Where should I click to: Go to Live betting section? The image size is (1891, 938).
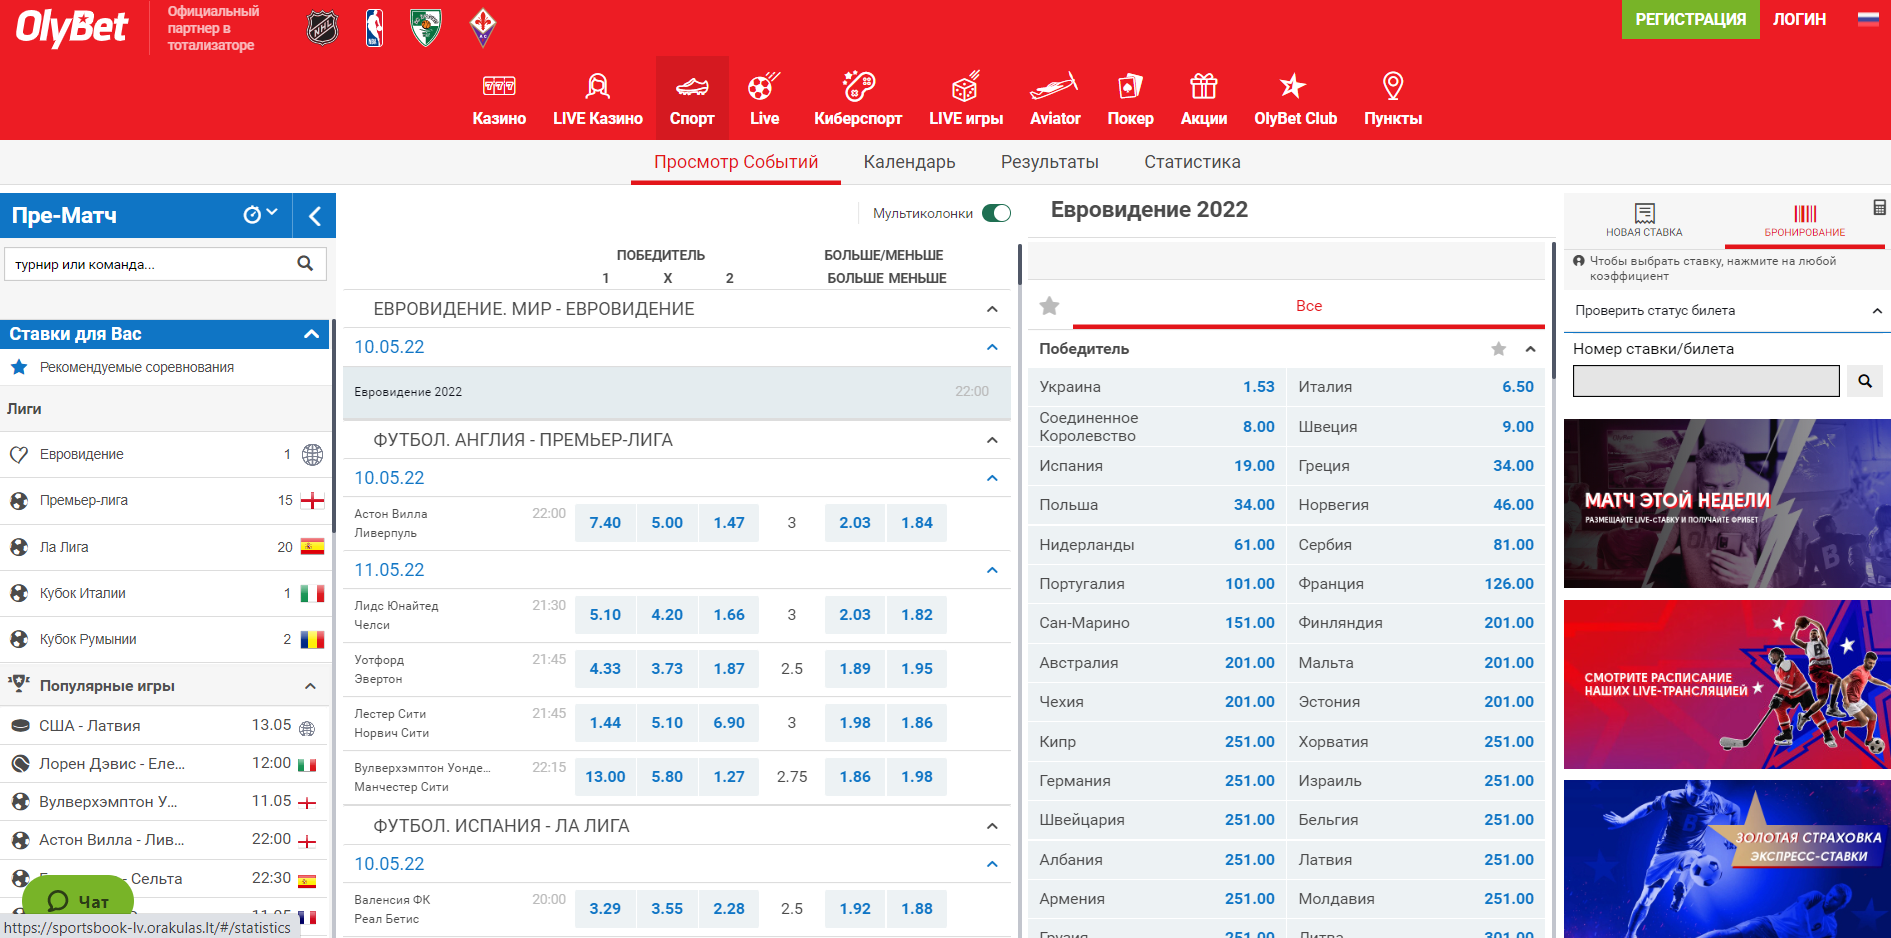point(764,100)
